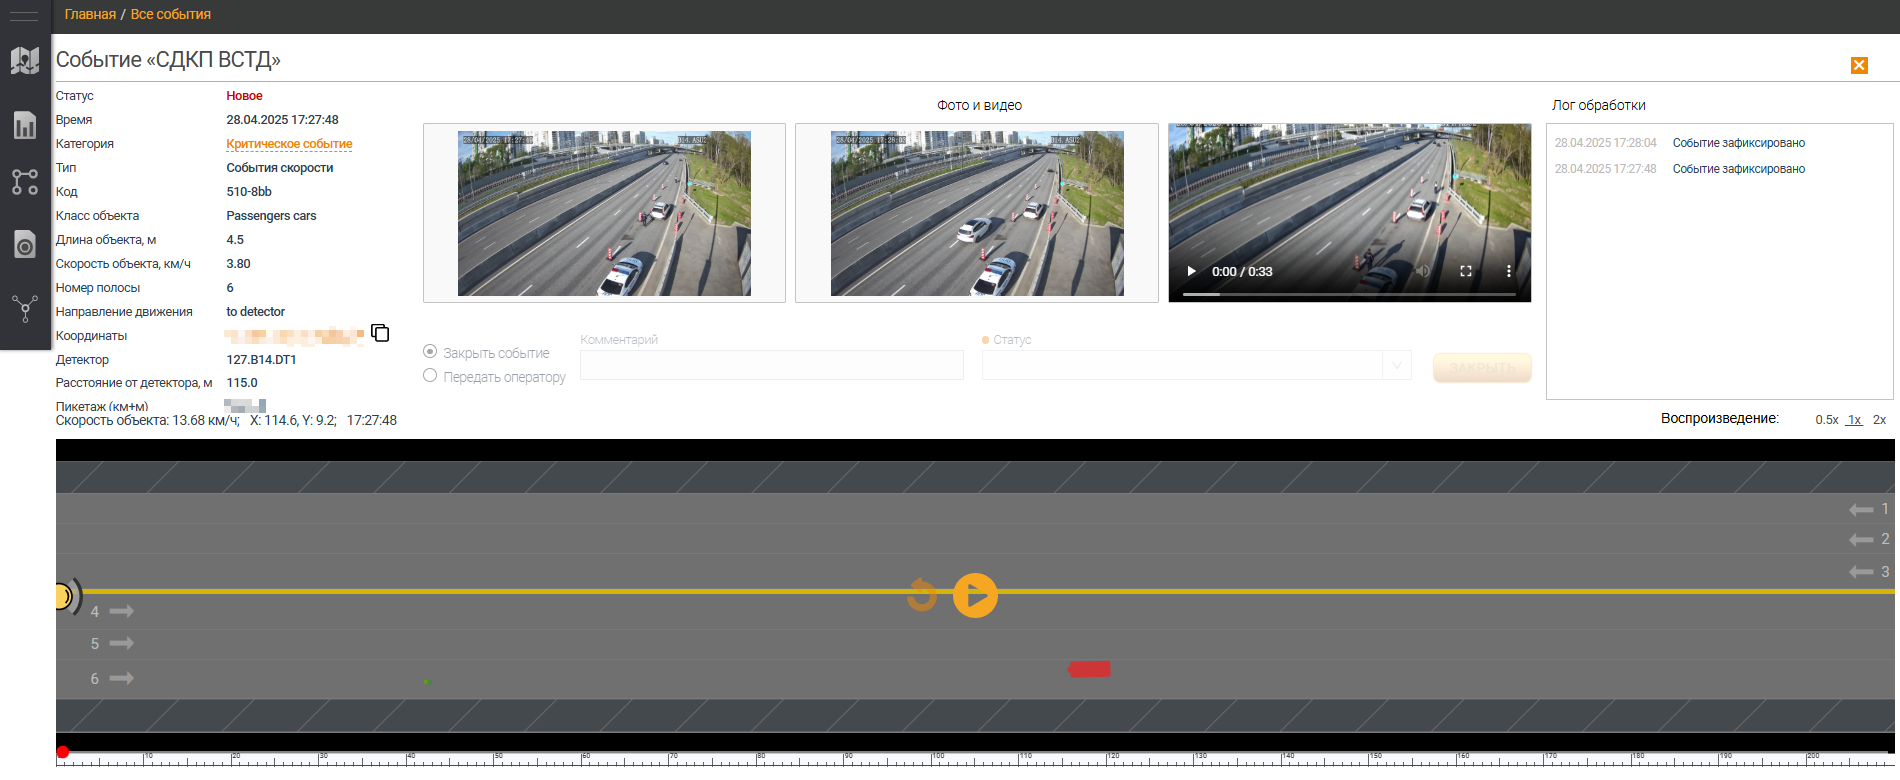Viewport: 1900px width, 780px height.
Task: Go to 'Главная' in the breadcrumb
Action: click(90, 14)
